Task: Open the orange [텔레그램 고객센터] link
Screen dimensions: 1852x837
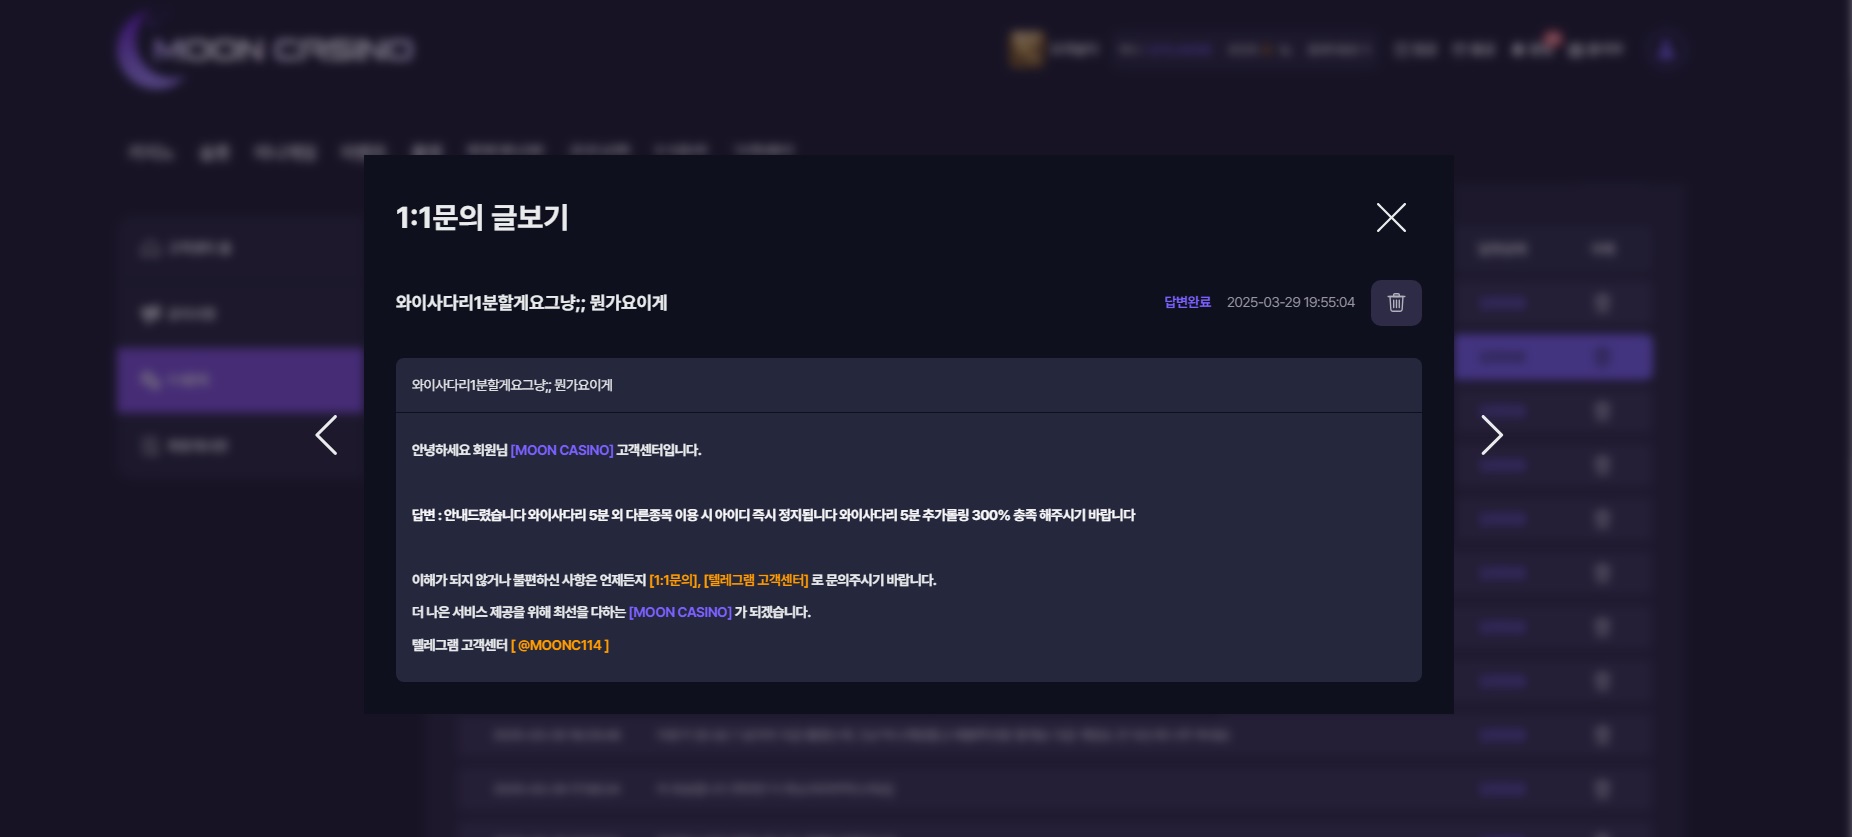Action: click(756, 580)
